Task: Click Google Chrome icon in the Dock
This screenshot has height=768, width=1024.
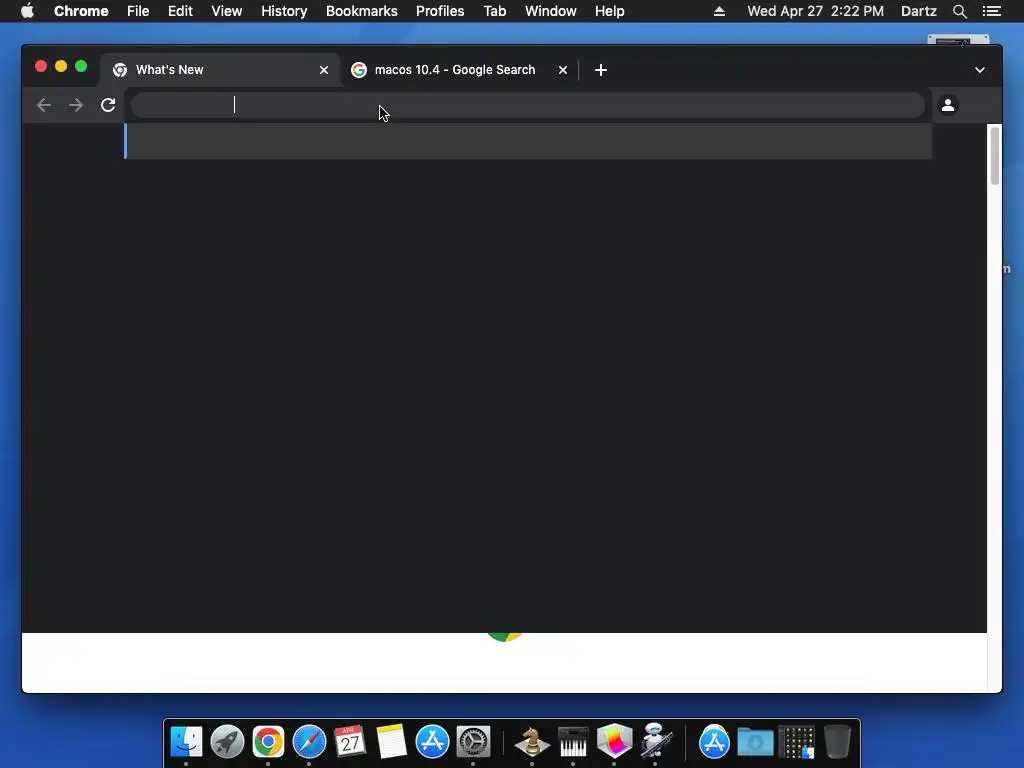Action: point(268,741)
